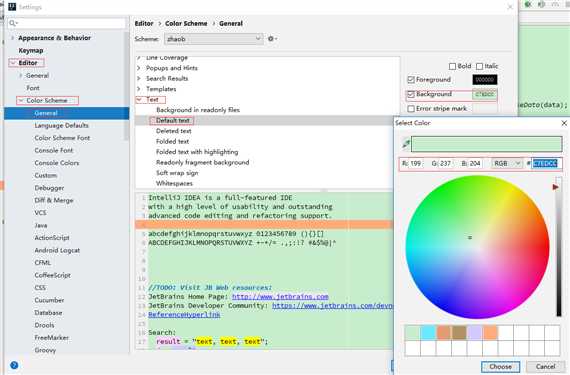Close the Select Color dialog
The width and height of the screenshot is (570, 375).
click(x=564, y=123)
